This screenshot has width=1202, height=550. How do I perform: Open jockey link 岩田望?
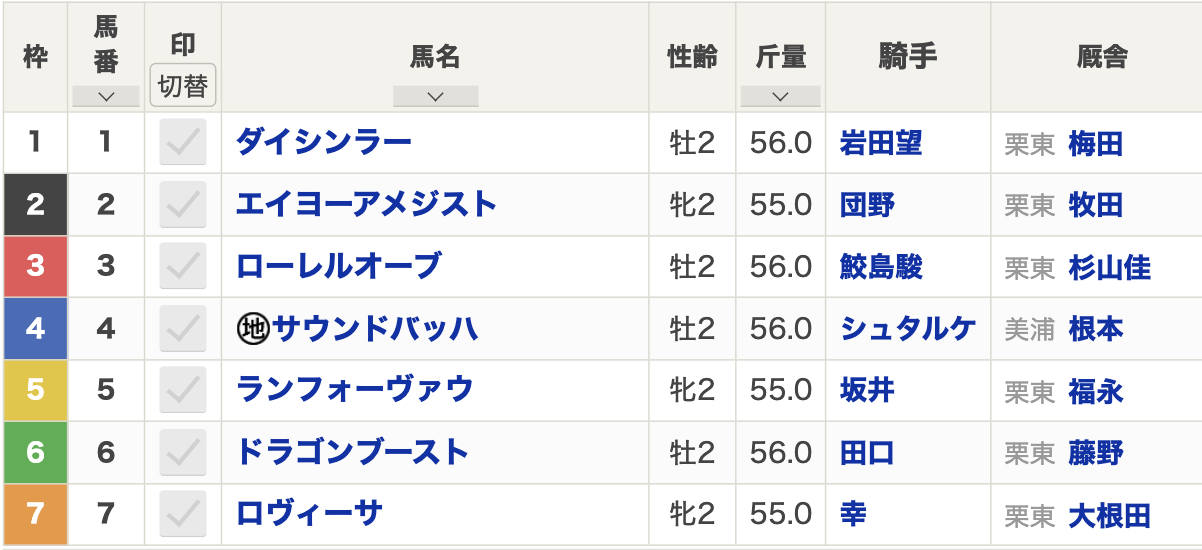[881, 144]
